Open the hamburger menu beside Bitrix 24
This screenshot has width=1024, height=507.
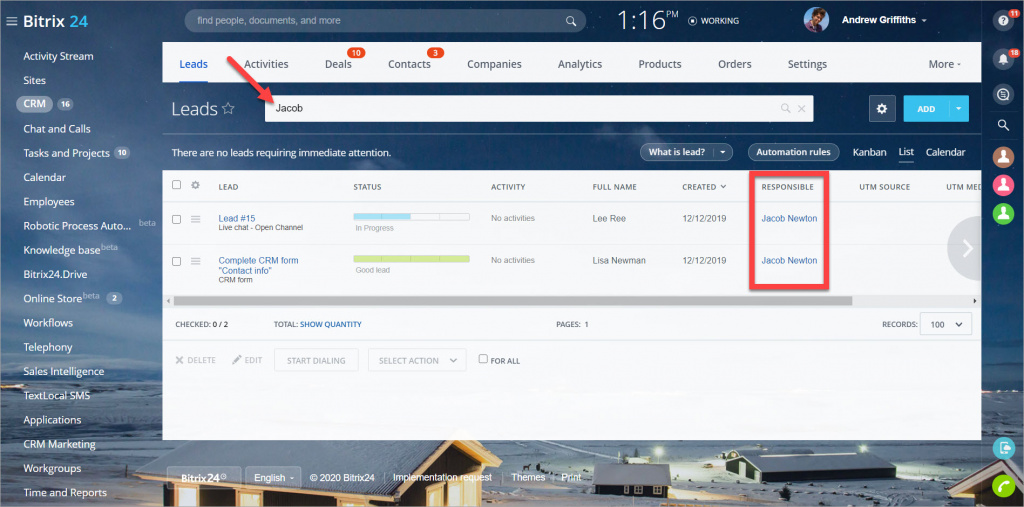(11, 22)
